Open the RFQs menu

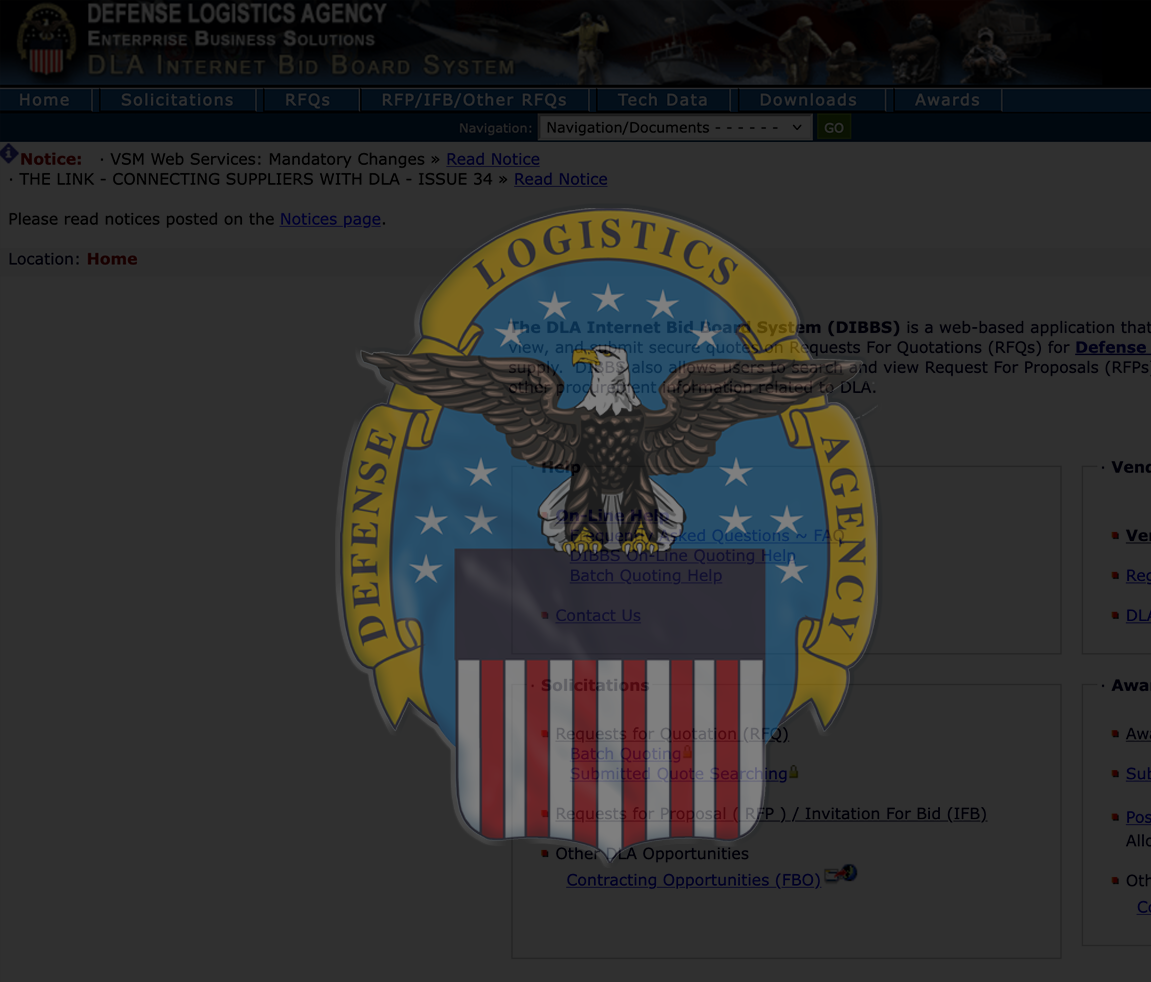point(308,100)
